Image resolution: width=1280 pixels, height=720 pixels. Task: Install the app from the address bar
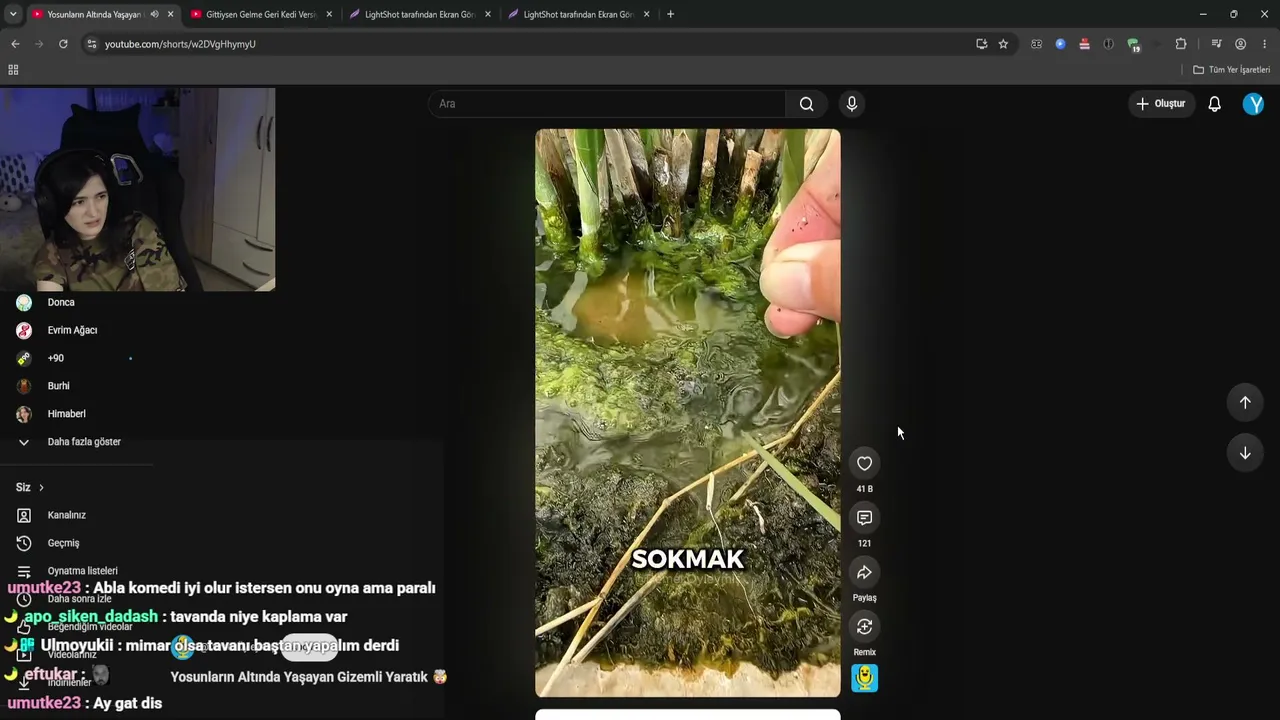click(981, 44)
